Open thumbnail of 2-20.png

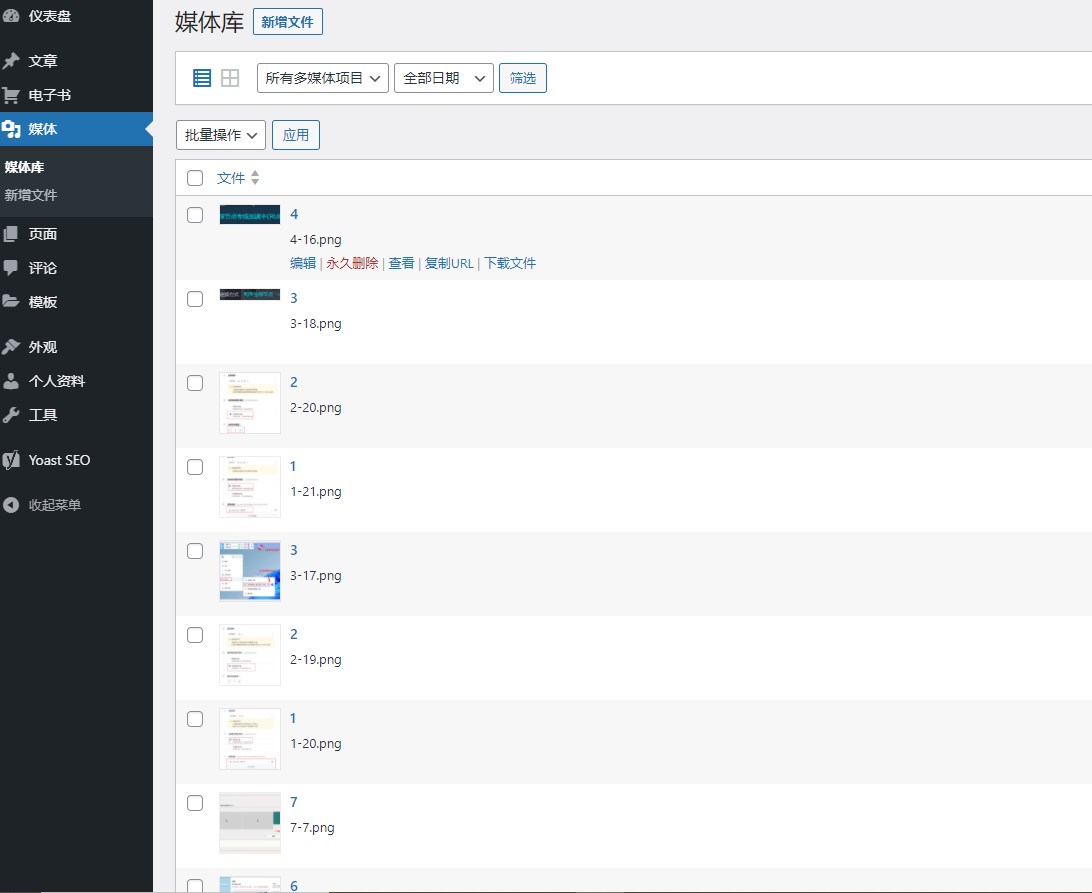pos(250,403)
